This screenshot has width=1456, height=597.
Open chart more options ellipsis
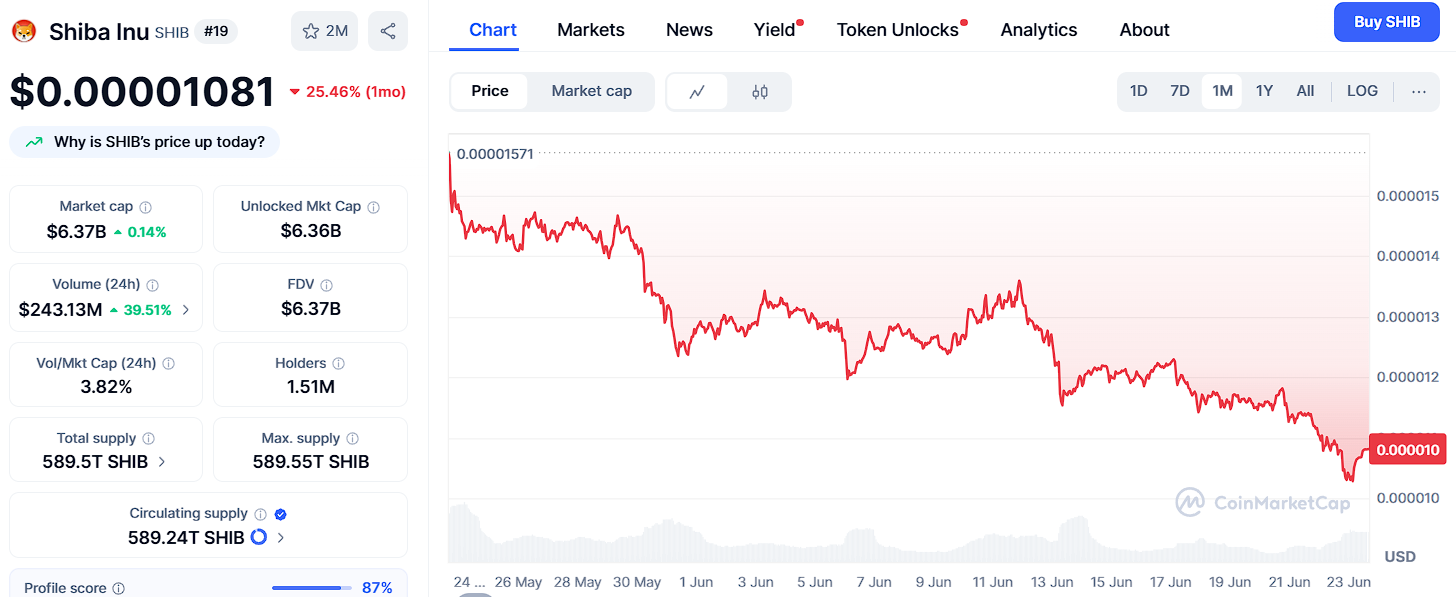click(1419, 91)
